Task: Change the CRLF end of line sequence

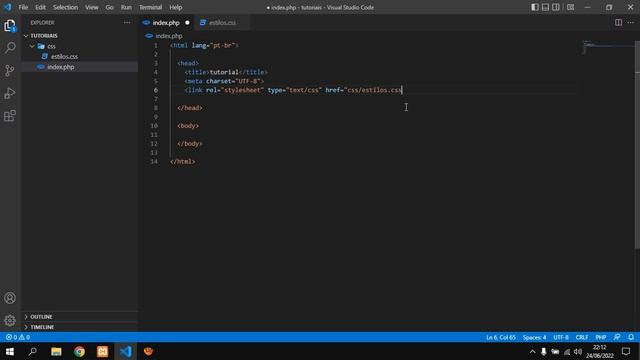Action: [582, 337]
